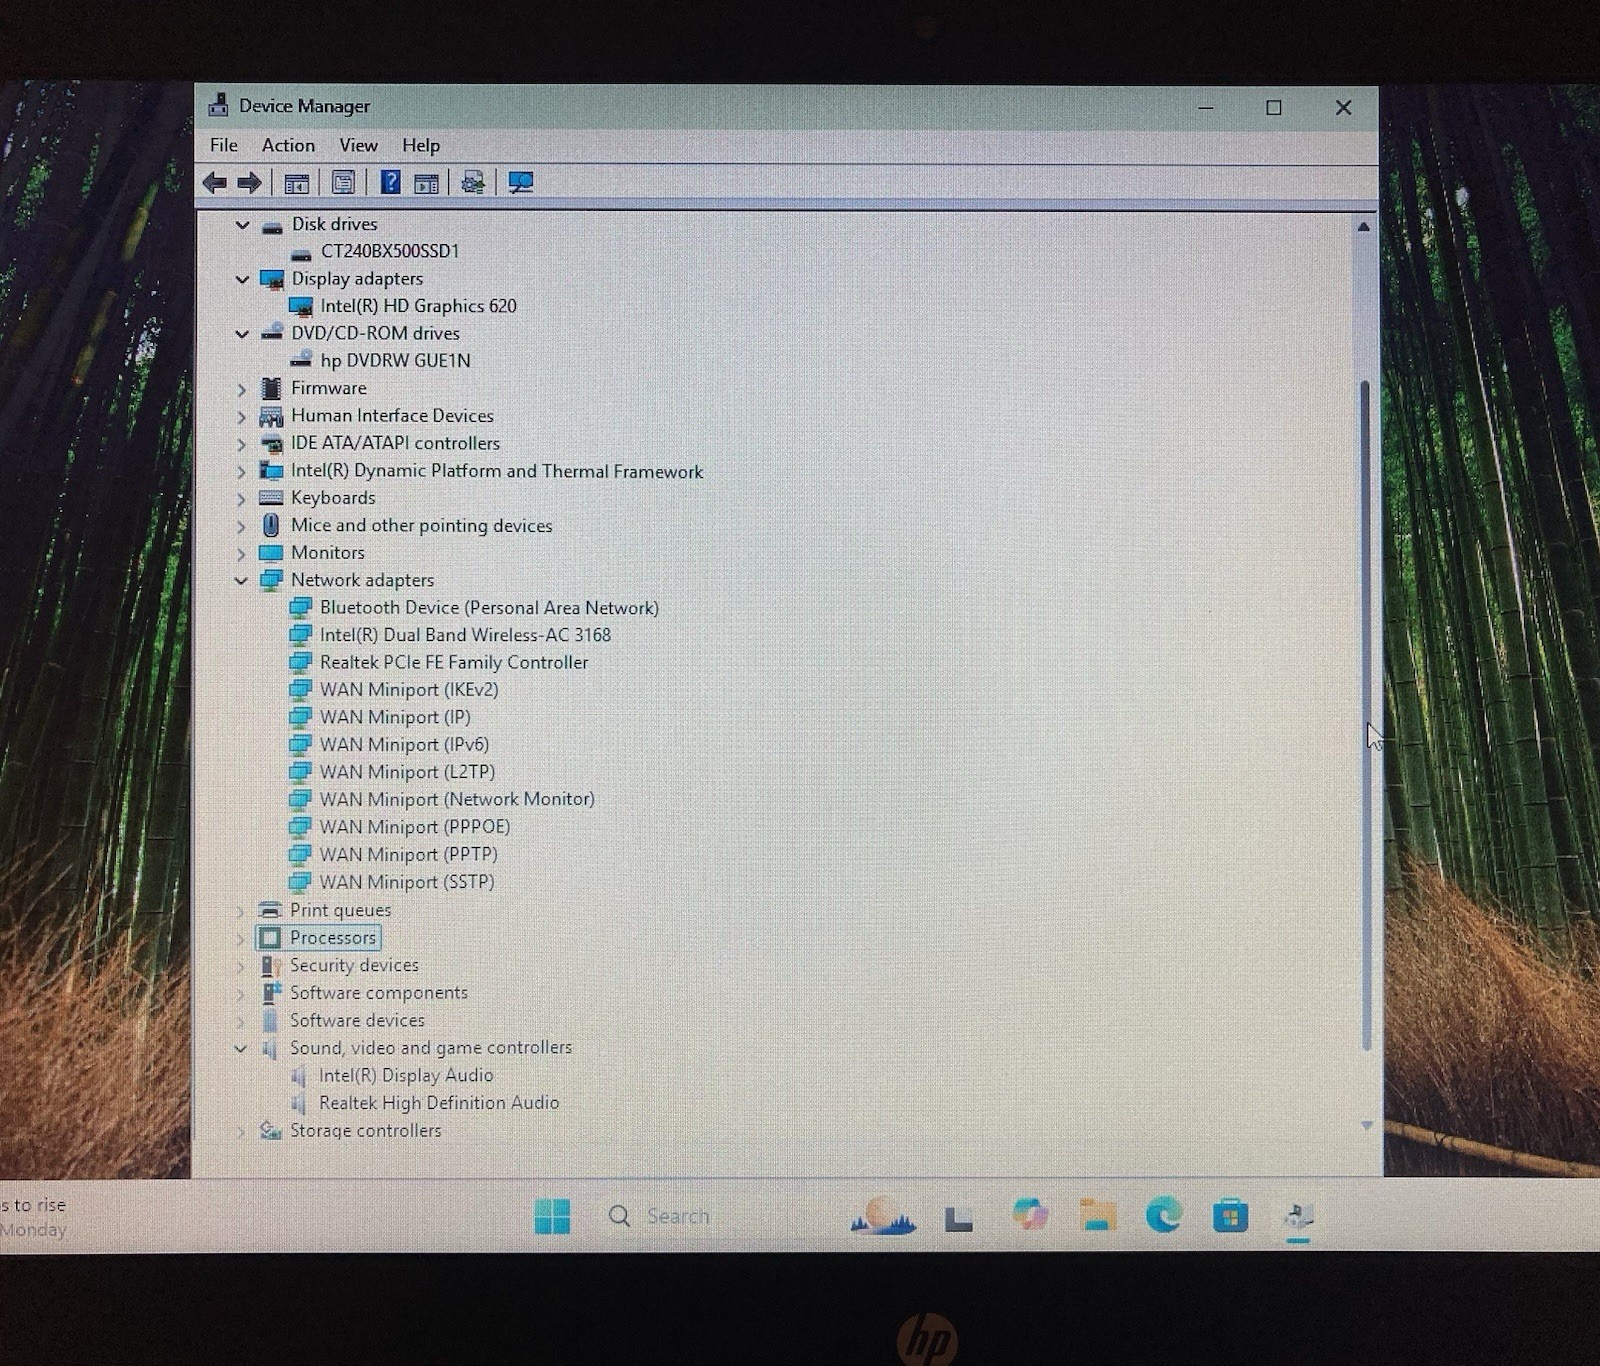Open Microsoft Store from the taskbar
This screenshot has height=1366, width=1600.
pos(1230,1216)
